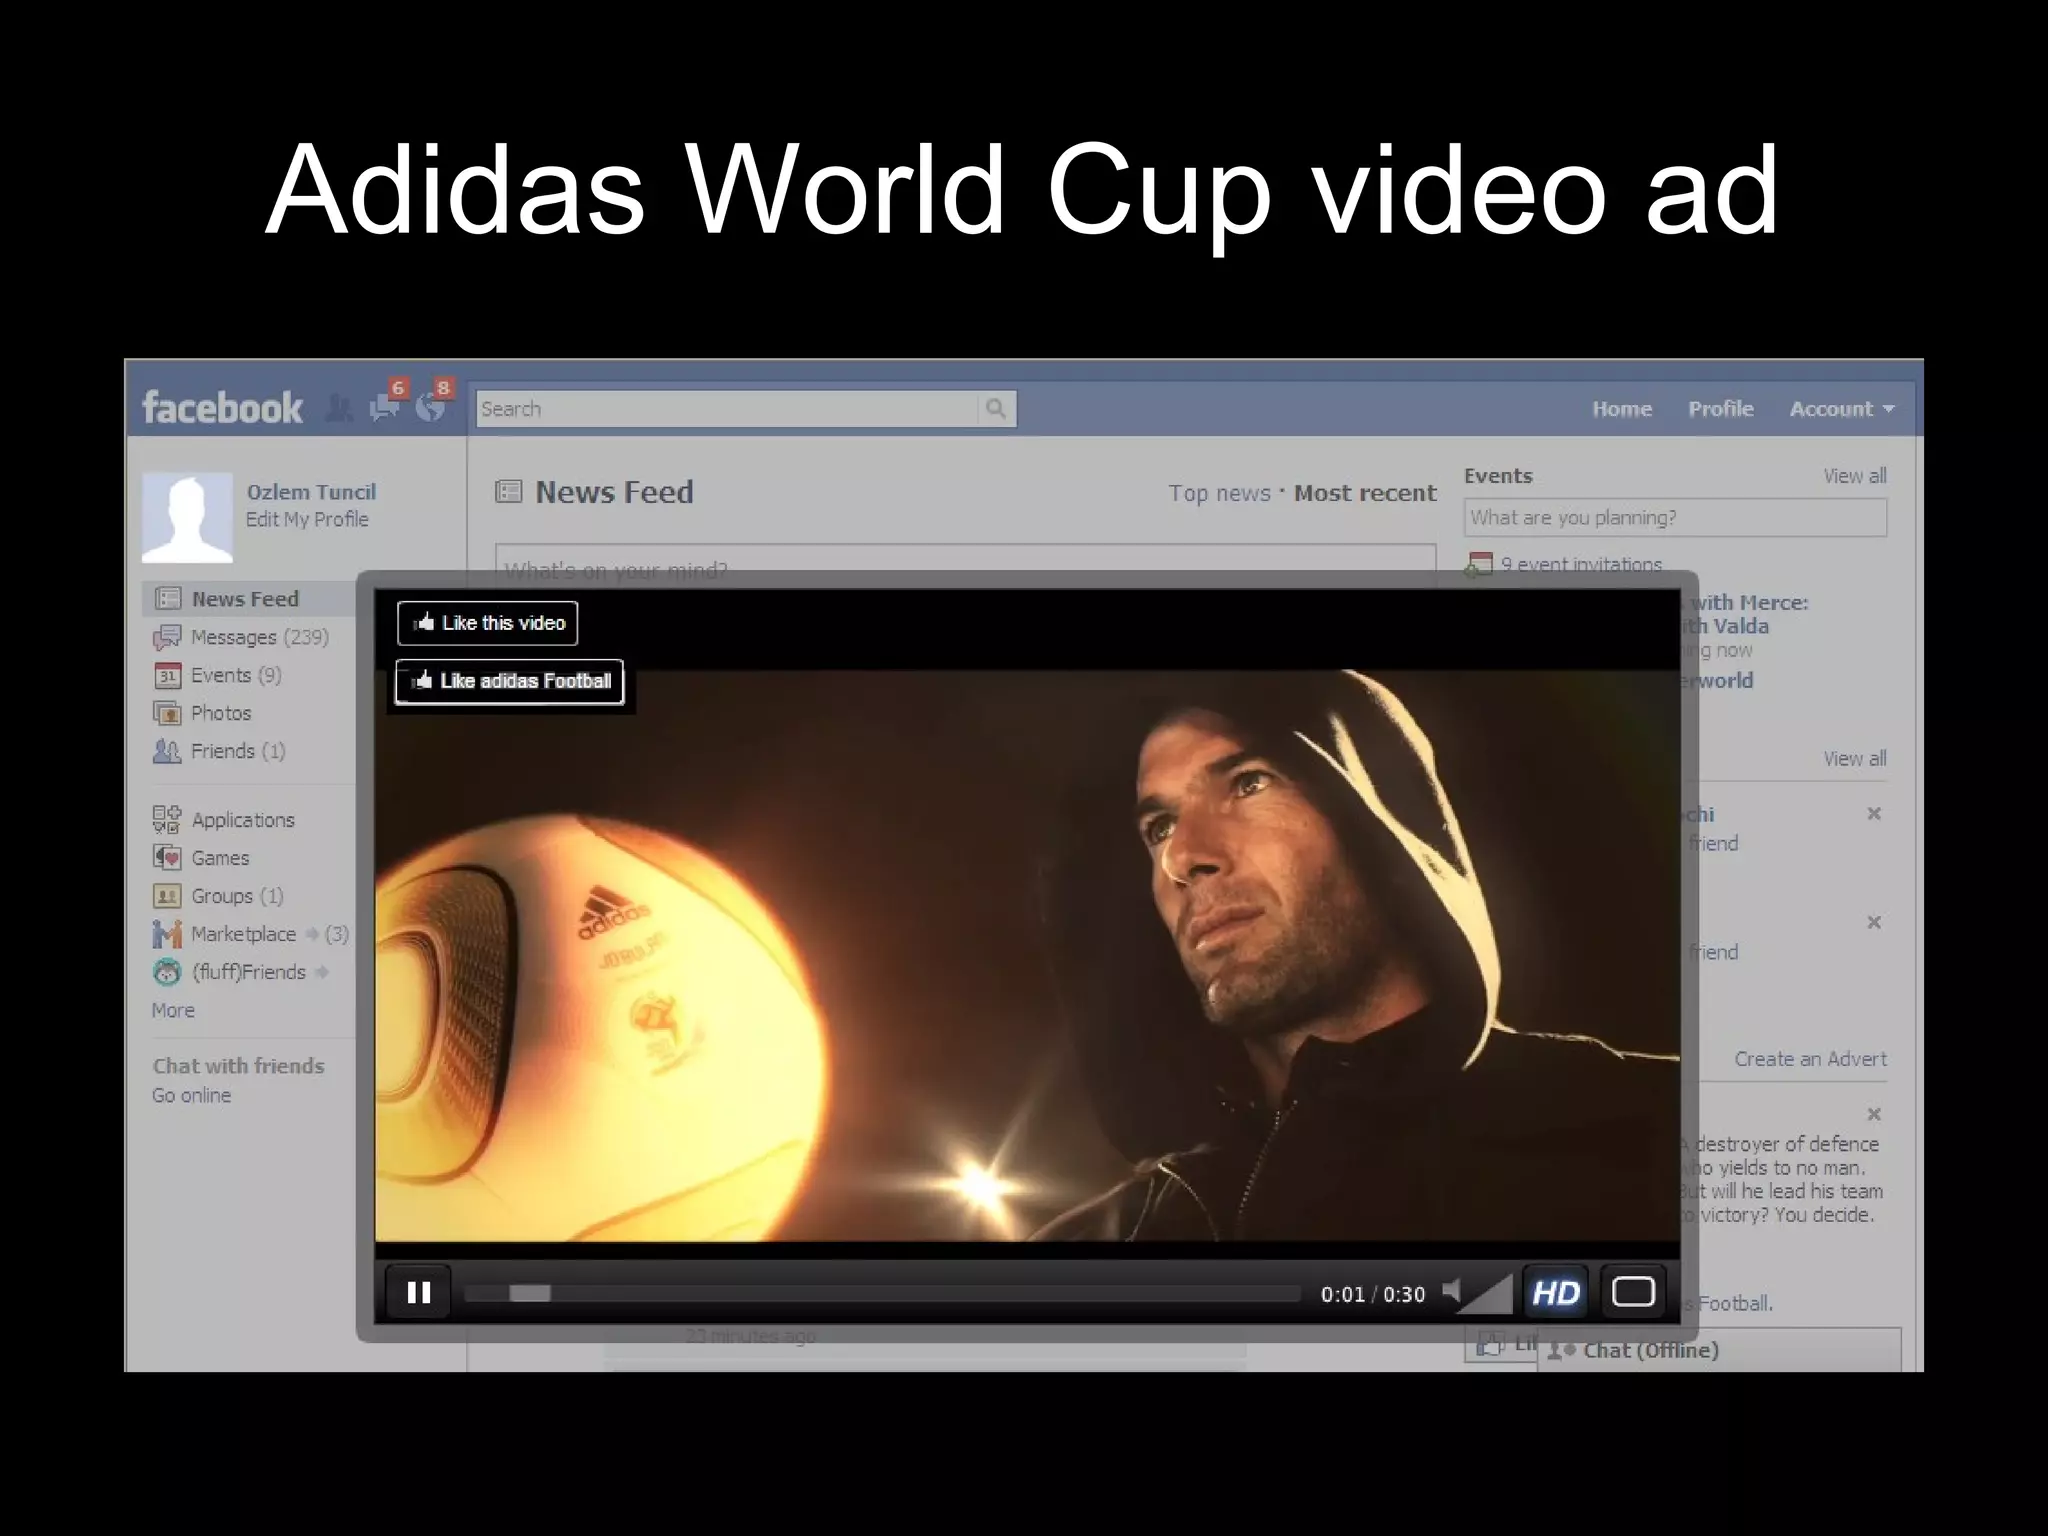This screenshot has width=2048, height=1536.
Task: Click Like adidas Football button
Action: tap(510, 681)
